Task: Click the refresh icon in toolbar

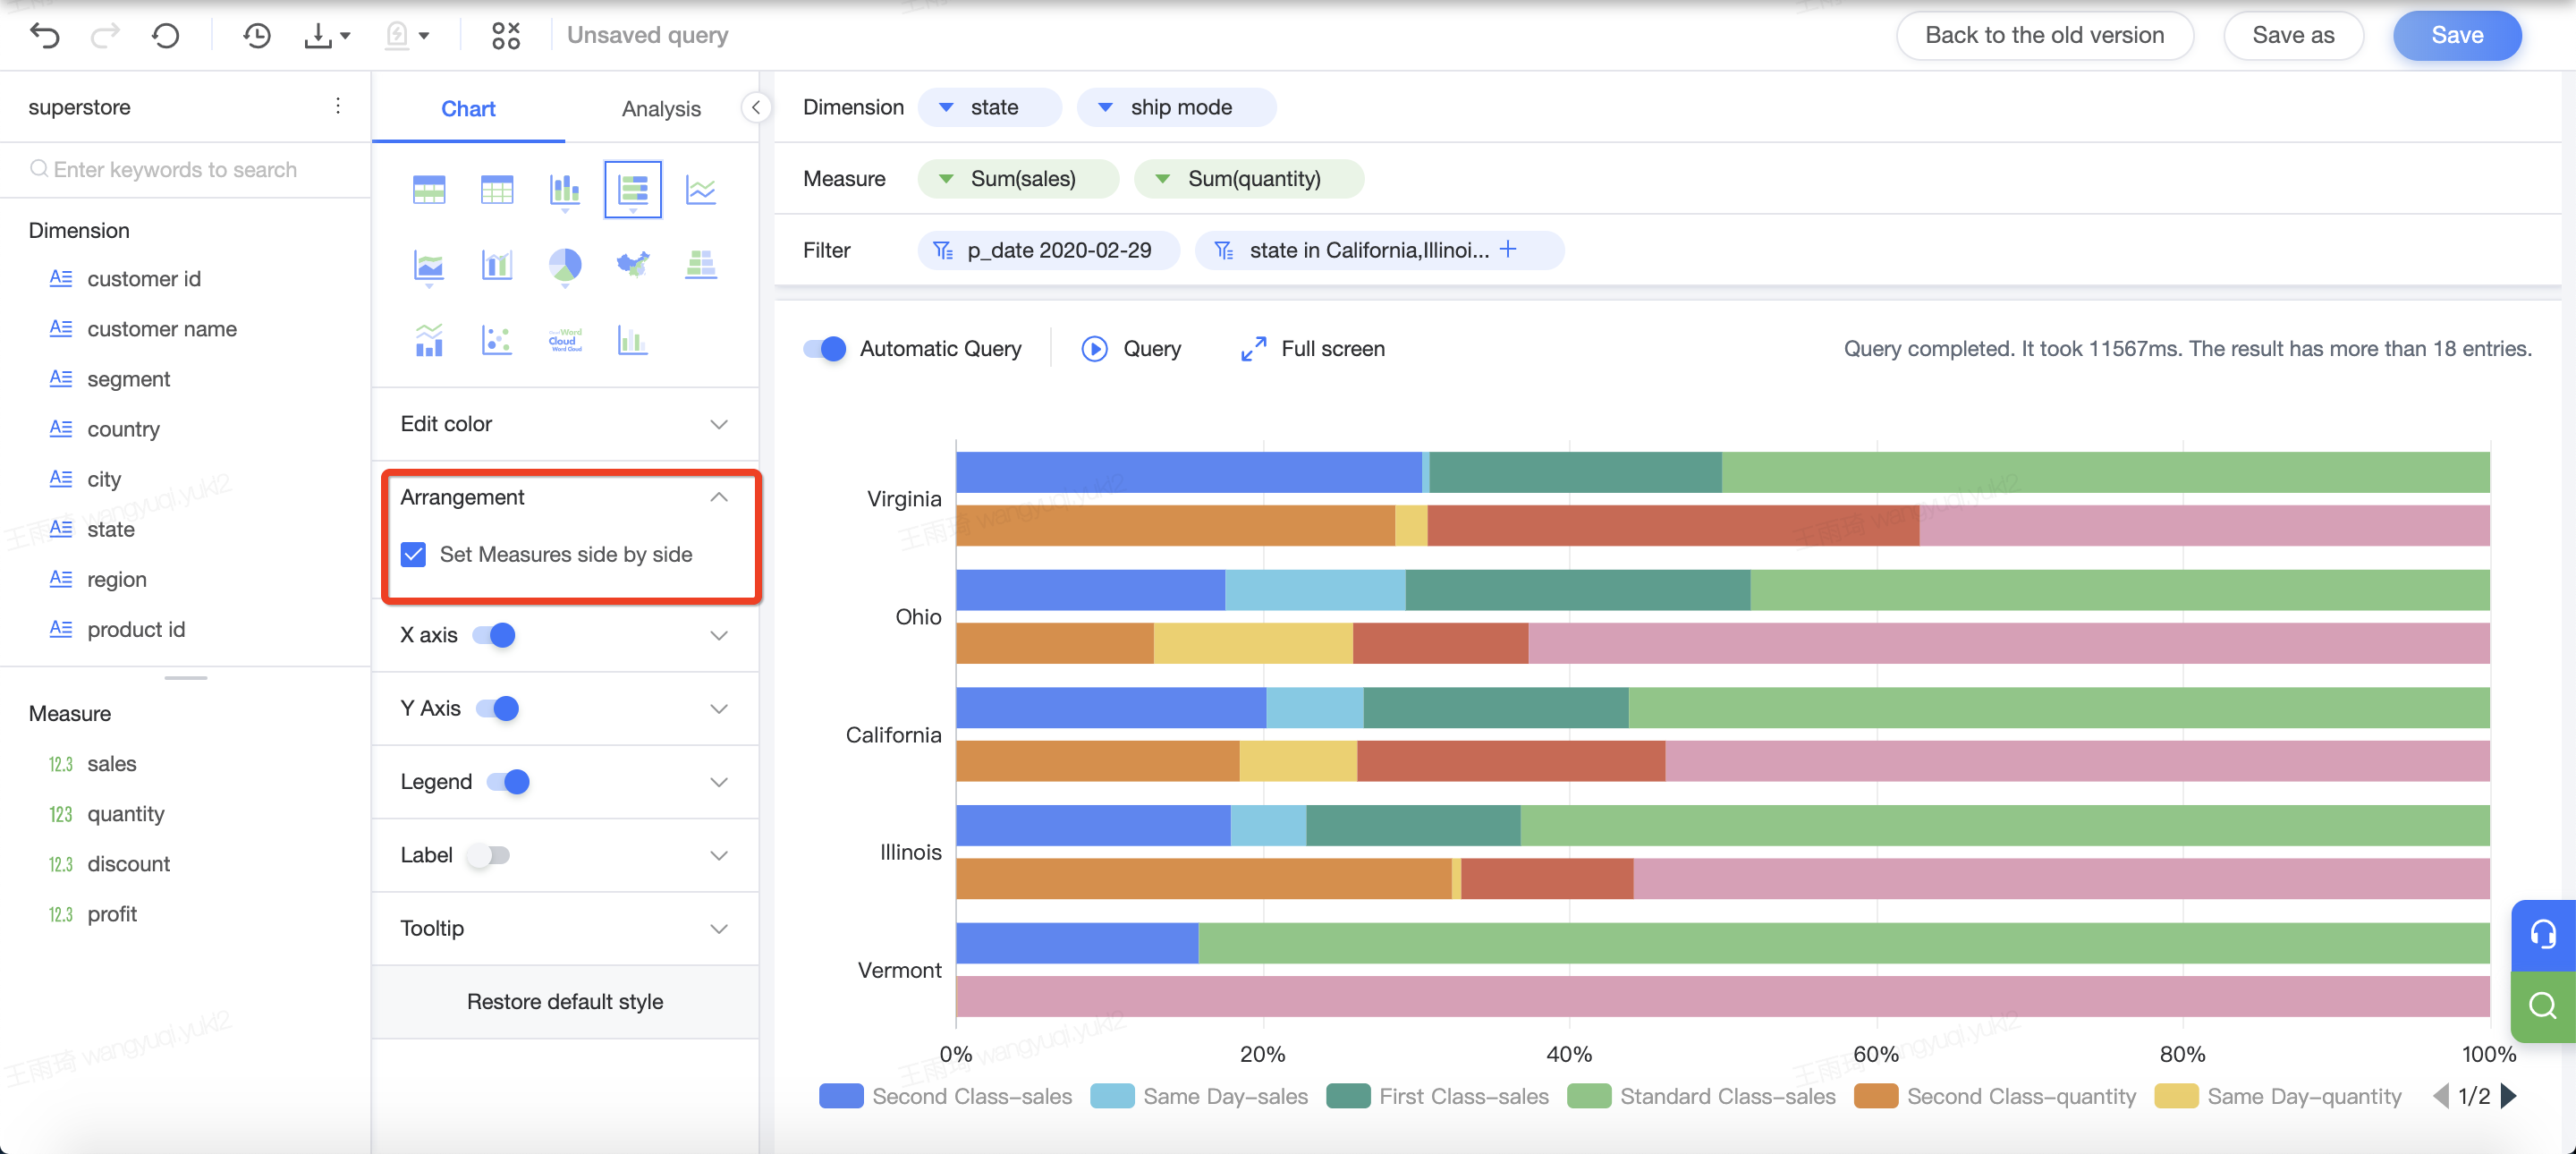Action: click(x=165, y=36)
